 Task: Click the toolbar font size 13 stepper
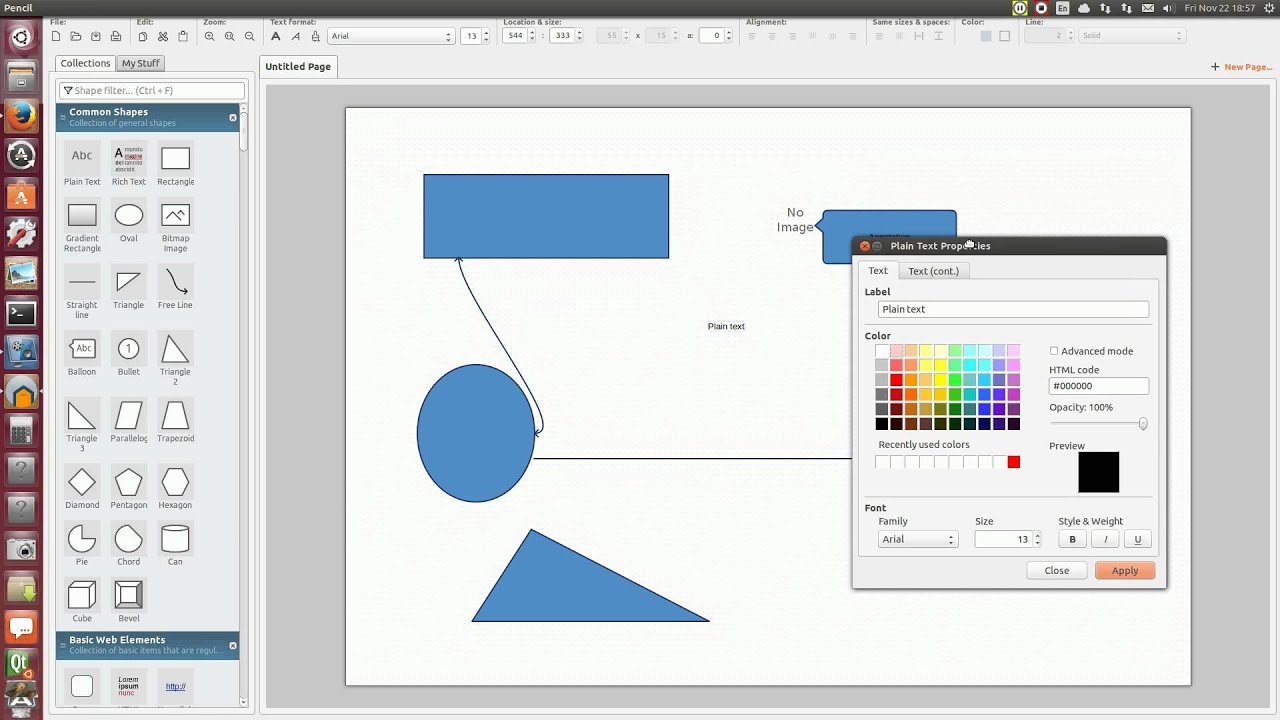coord(486,36)
